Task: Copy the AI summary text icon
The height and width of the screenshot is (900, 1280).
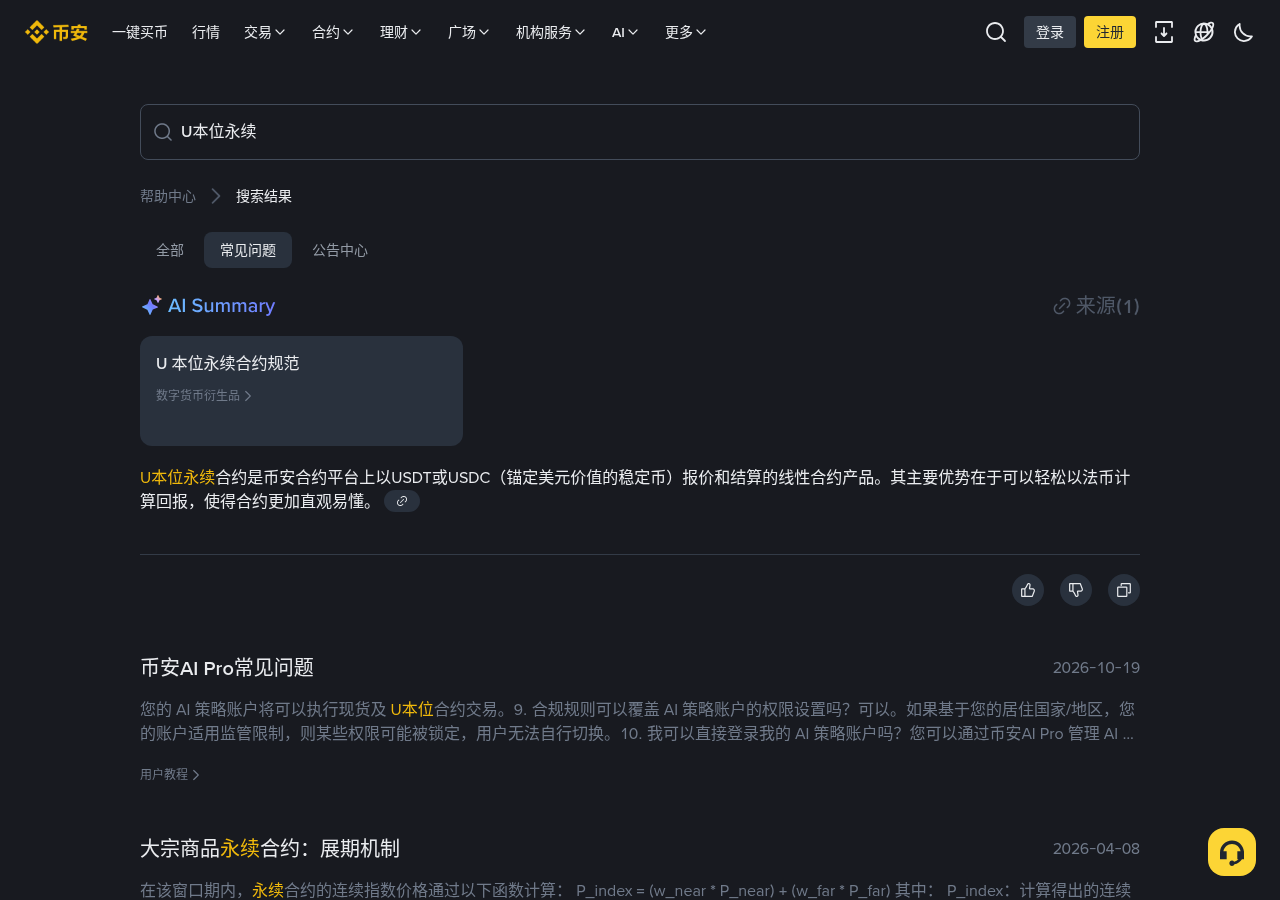Action: (x=1124, y=590)
